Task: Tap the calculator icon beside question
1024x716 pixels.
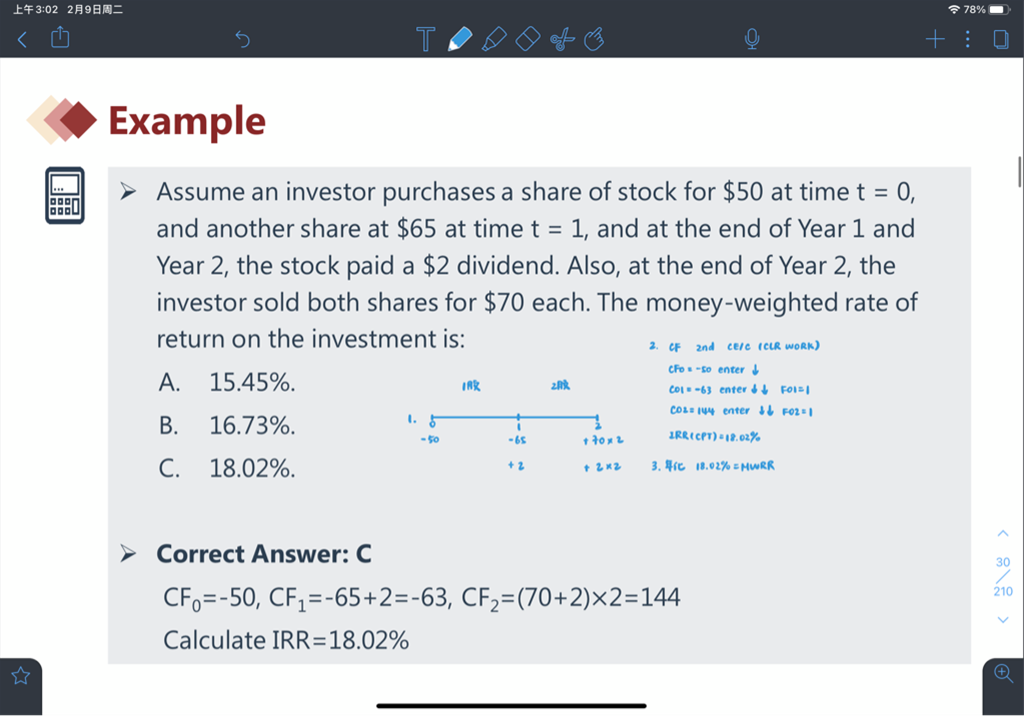Action: pyautogui.click(x=65, y=195)
